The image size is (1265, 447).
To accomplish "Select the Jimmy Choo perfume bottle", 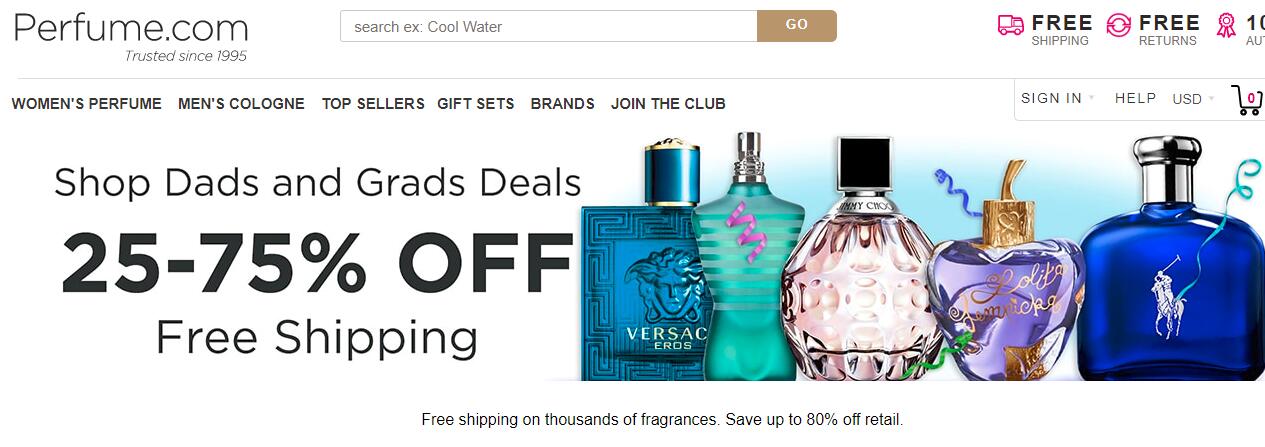I will pos(862,260).
